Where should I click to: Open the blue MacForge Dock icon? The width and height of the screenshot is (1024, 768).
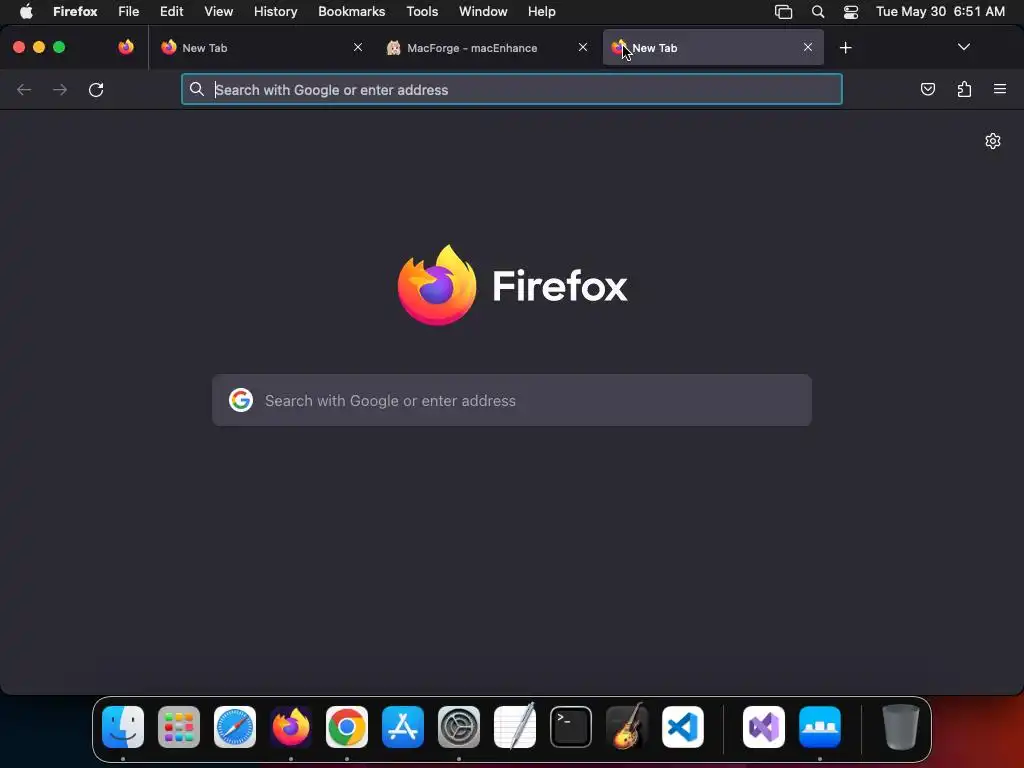(x=820, y=727)
